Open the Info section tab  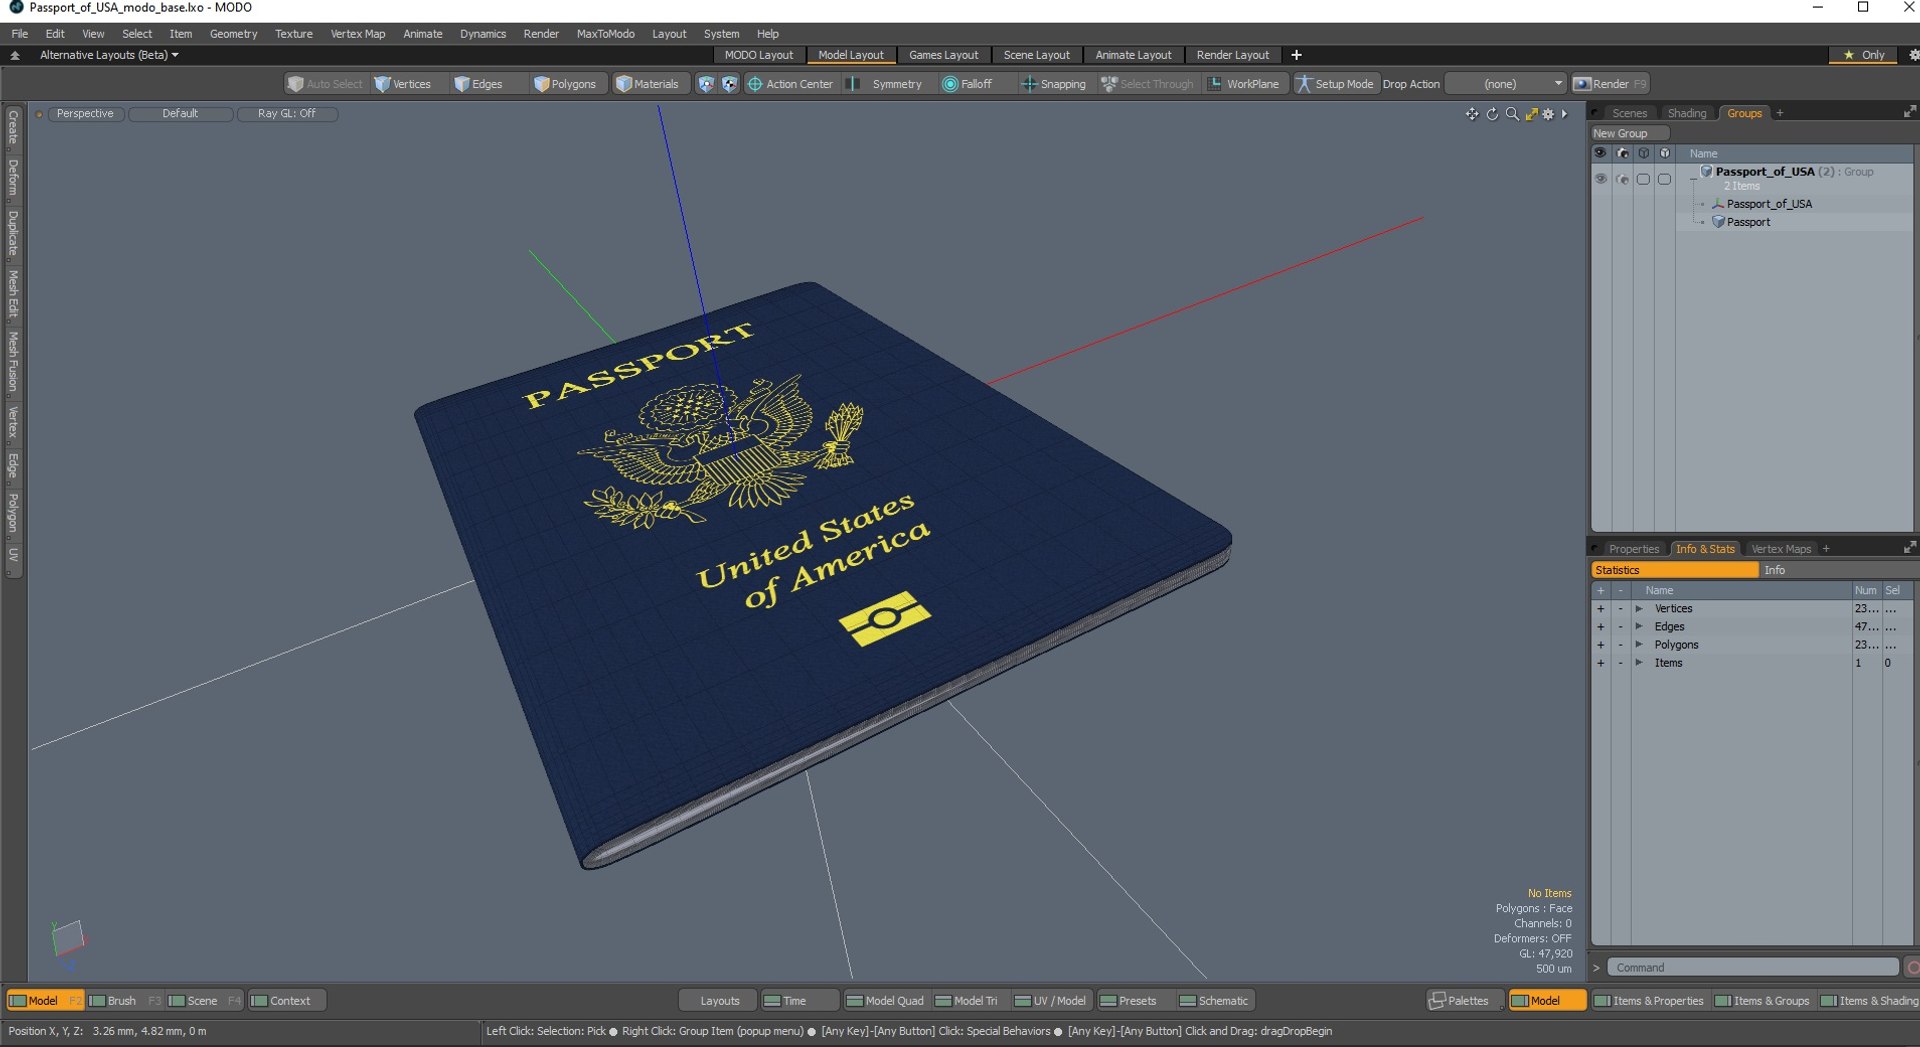pos(1836,570)
